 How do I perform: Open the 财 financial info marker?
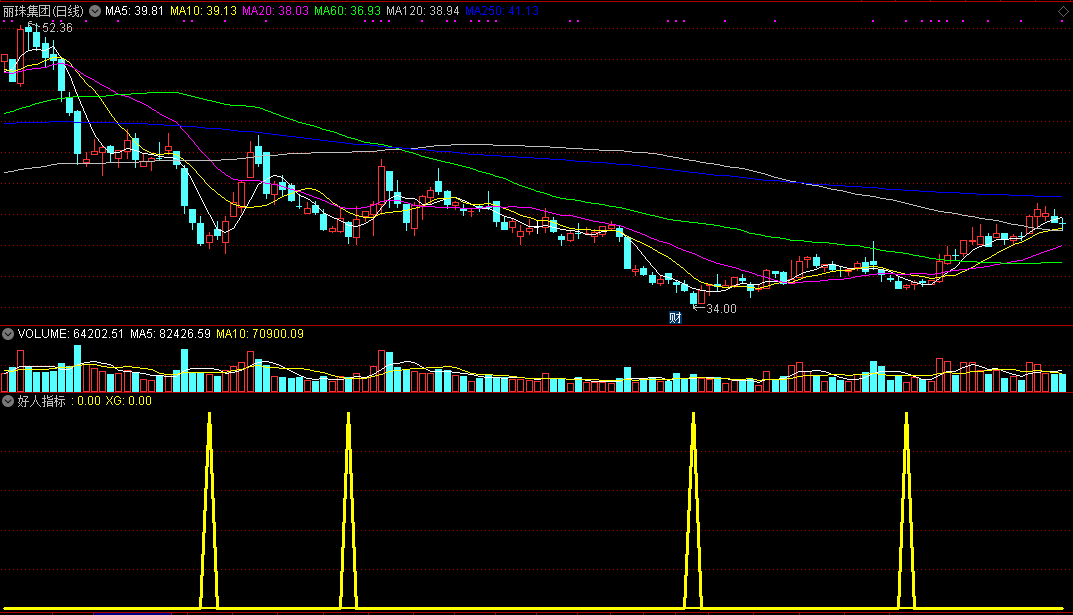pyautogui.click(x=675, y=317)
